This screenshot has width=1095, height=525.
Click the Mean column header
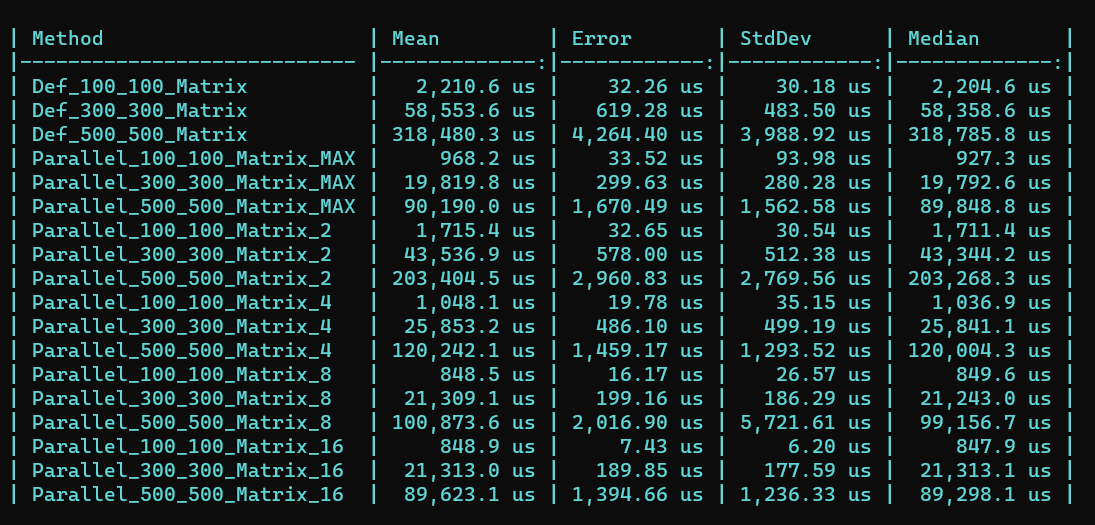tap(415, 39)
